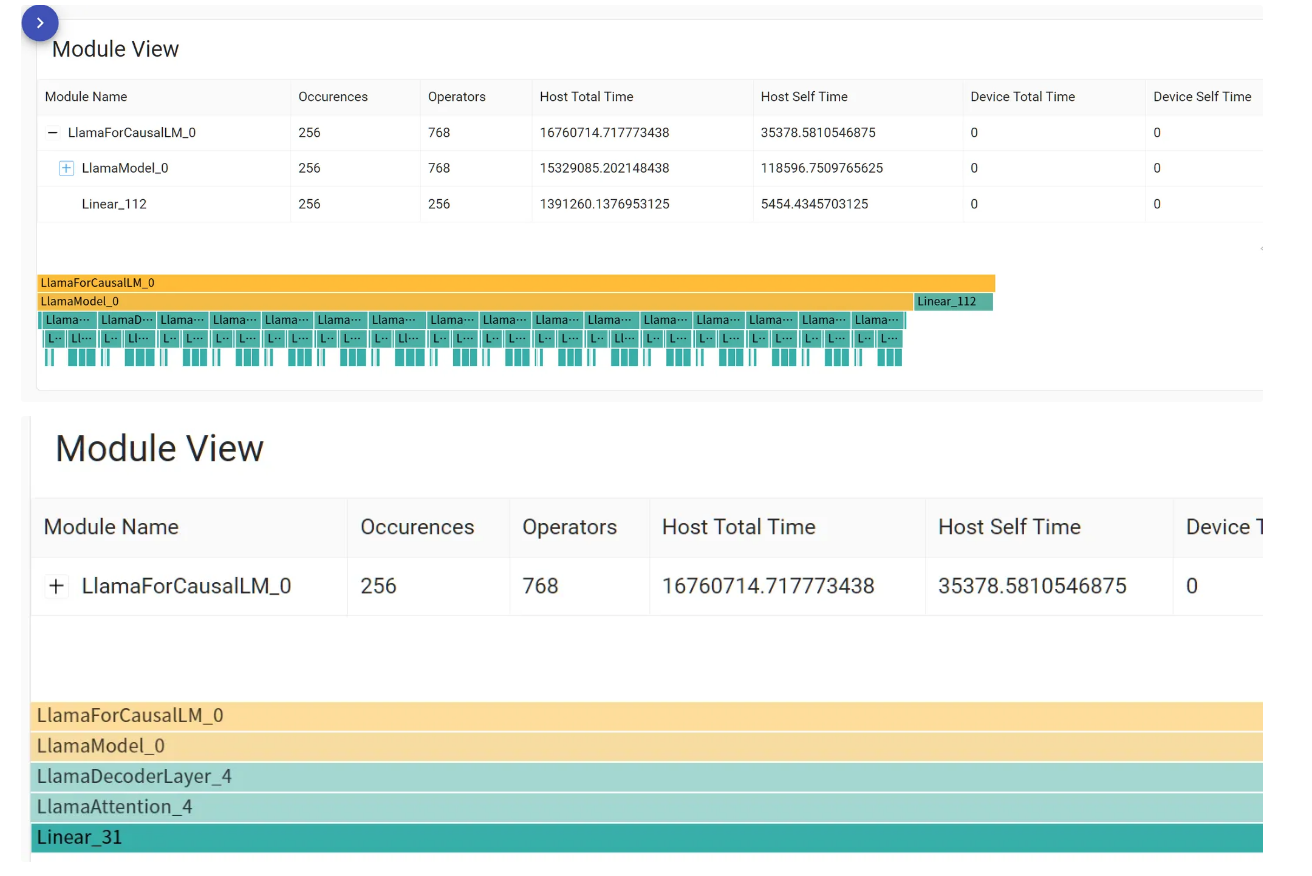Expand the LlamaModel_0 row with plus icon
The height and width of the screenshot is (876, 1312).
coord(66,168)
